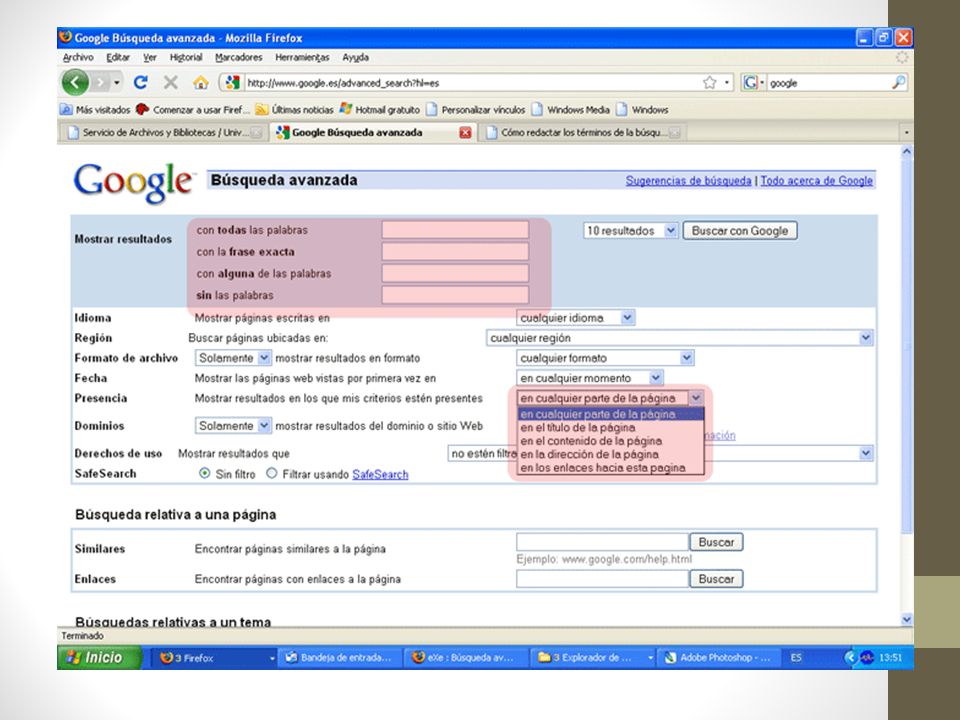Switch to Adobe Photoshop taskbar item
Image resolution: width=960 pixels, height=720 pixels.
pos(719,658)
